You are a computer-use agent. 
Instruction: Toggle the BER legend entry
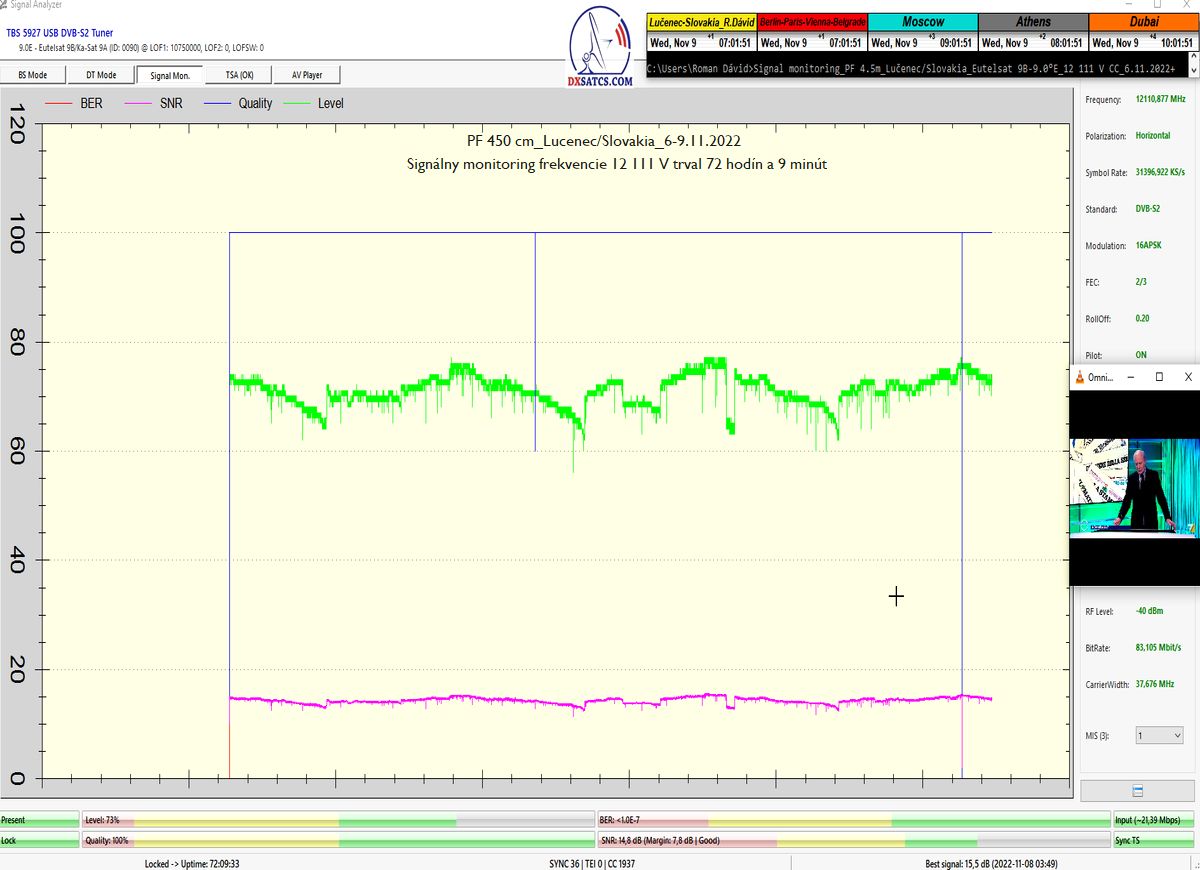[x=76, y=103]
